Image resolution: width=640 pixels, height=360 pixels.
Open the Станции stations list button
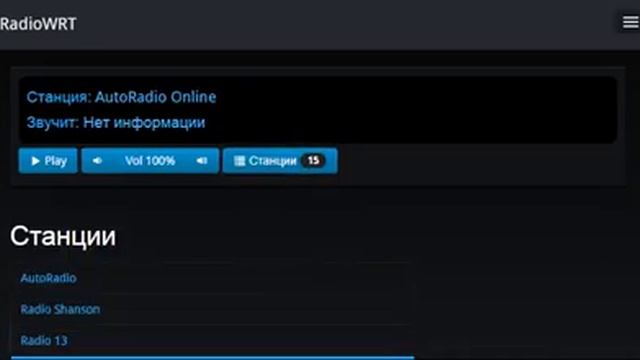280,161
